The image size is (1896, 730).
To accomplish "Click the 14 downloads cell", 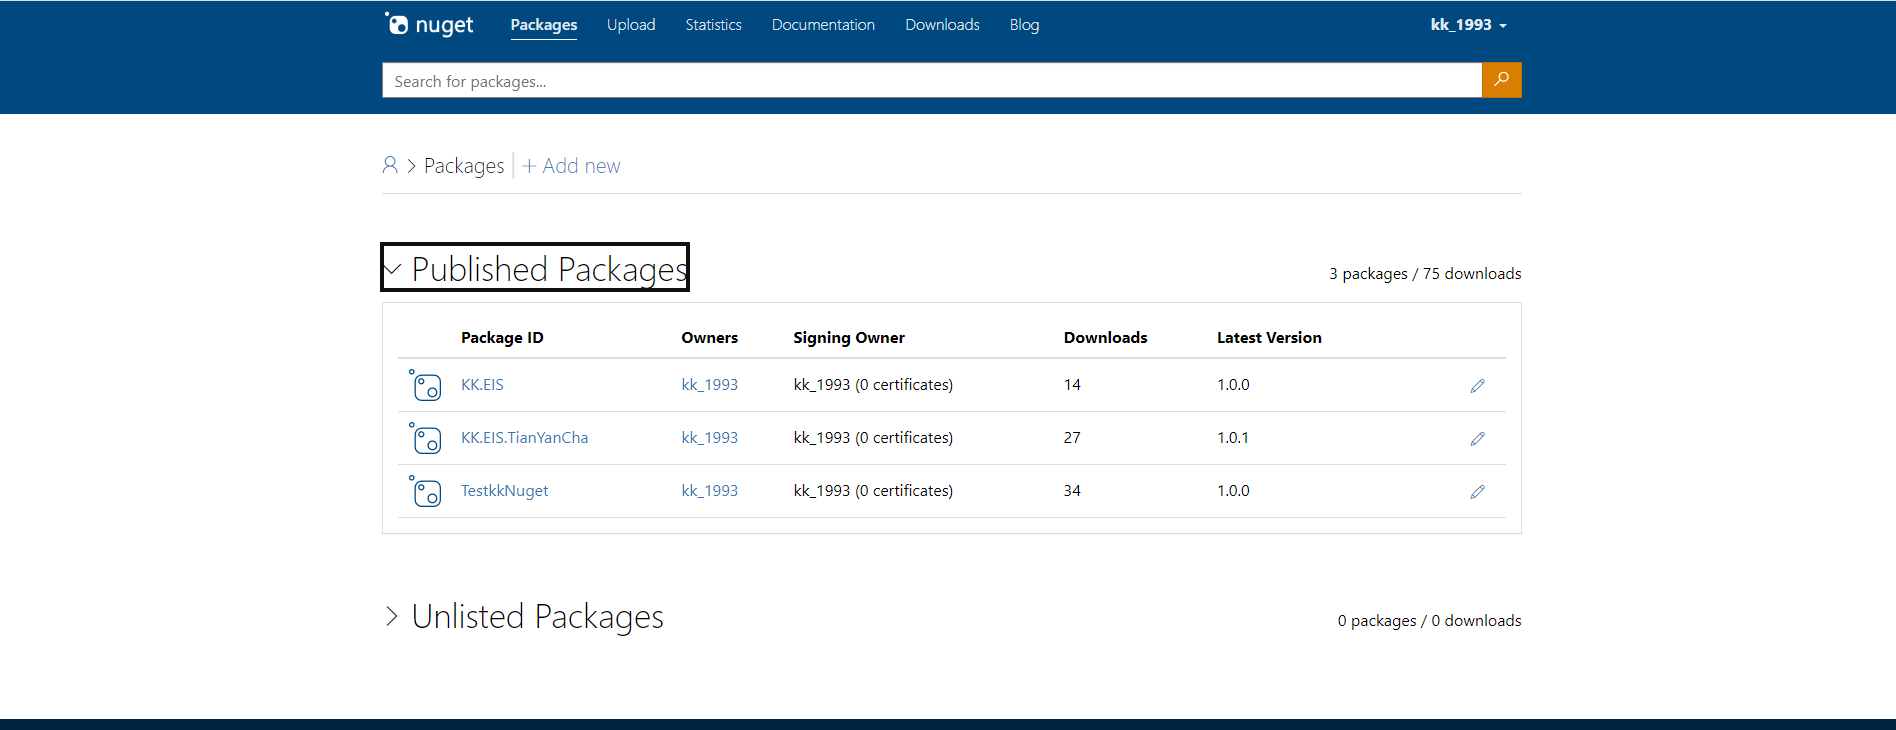I will [1072, 385].
